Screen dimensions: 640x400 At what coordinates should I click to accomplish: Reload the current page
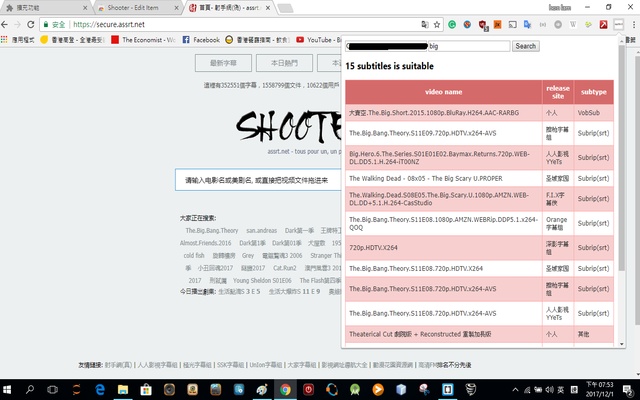pyautogui.click(x=31, y=24)
